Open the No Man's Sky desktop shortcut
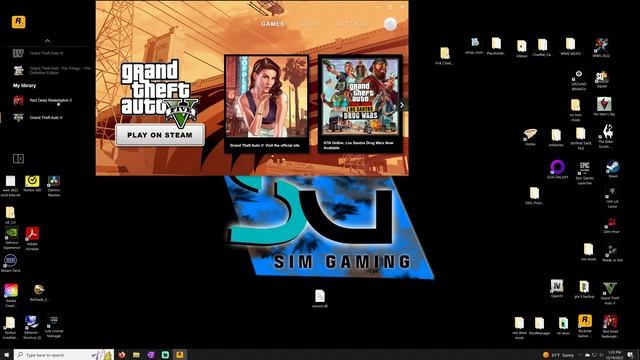The width and height of the screenshot is (640, 360). tap(604, 107)
